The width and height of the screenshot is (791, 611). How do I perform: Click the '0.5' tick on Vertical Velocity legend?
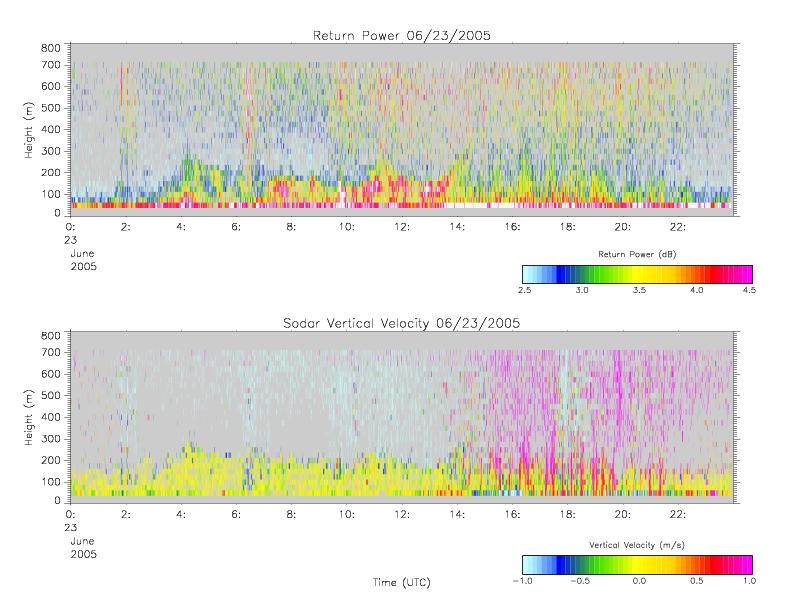point(697,581)
